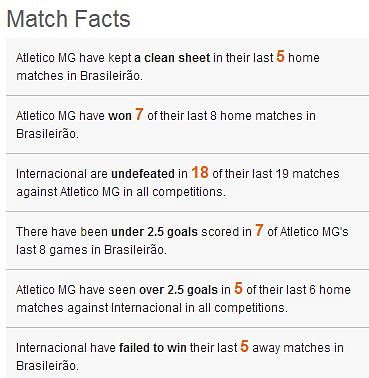Click the orange 5 in over 2.5 goals row
The image size is (369, 378).
tap(238, 289)
